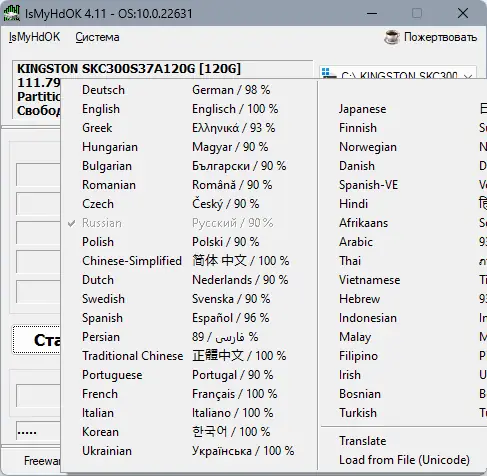Choose Vietnamese language

[403, 280]
